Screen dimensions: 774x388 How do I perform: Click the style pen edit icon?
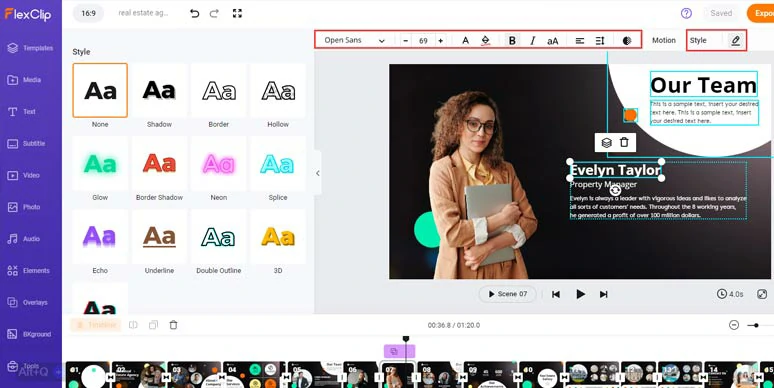[x=735, y=40]
